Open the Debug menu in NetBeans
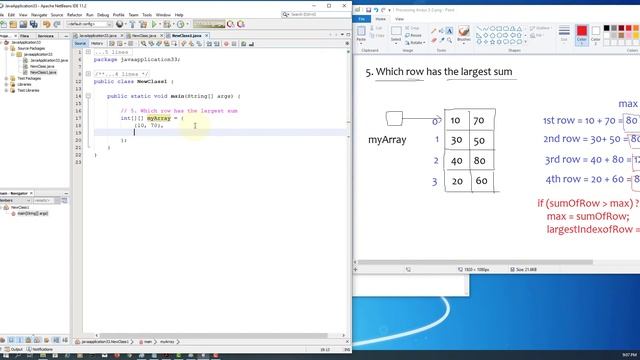The height and width of the screenshot is (360, 640). point(103,15)
